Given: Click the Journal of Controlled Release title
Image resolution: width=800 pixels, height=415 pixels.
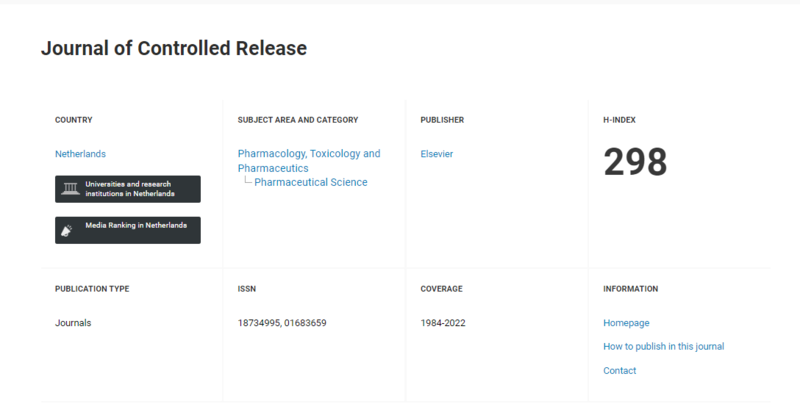Looking at the screenshot, I should click(173, 48).
